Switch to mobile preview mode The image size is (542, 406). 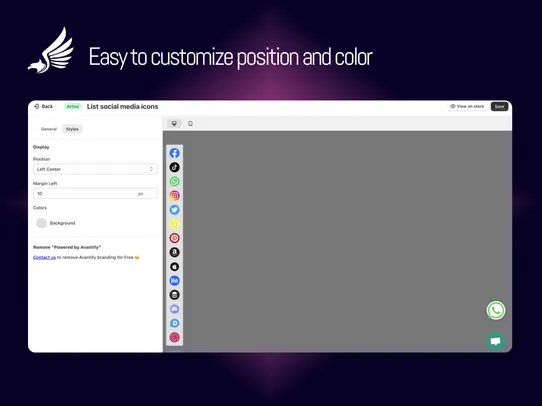pyautogui.click(x=190, y=123)
